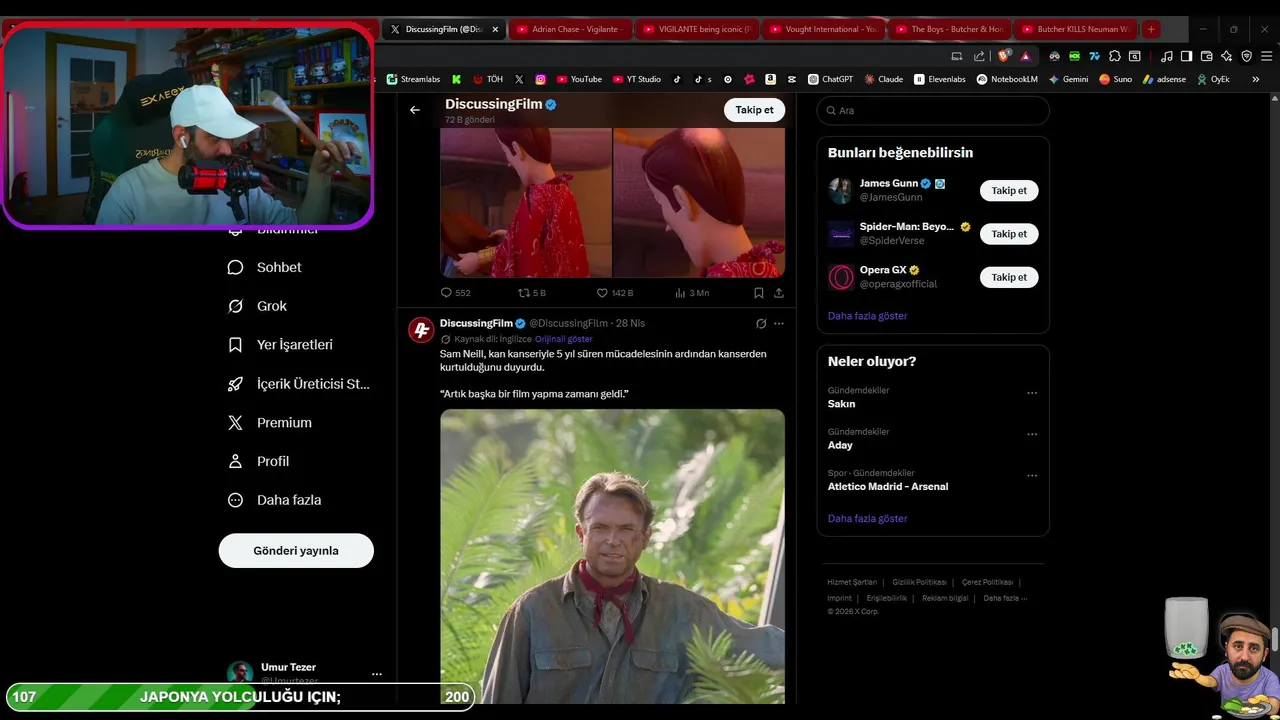Open options dots for the Aday trend
1280x720 pixels.
pos(1032,434)
